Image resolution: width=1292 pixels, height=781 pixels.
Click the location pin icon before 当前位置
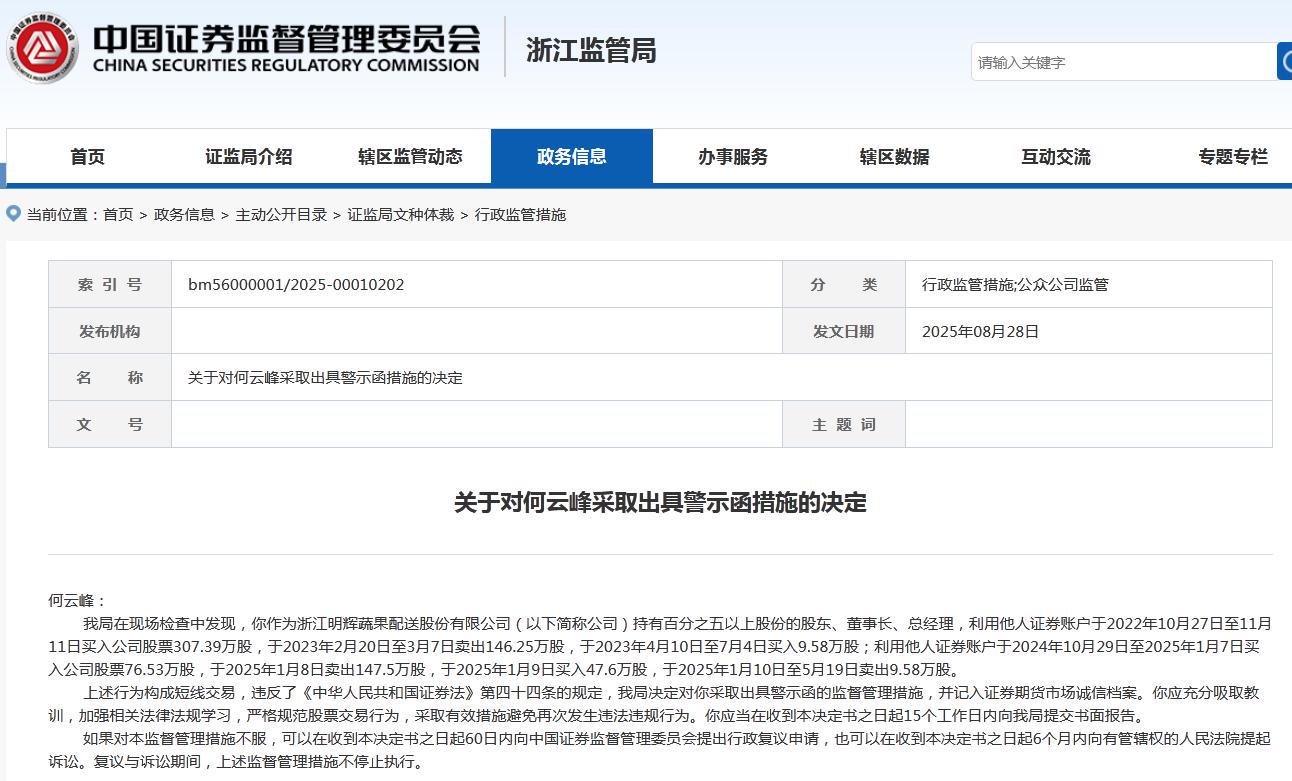[x=14, y=214]
